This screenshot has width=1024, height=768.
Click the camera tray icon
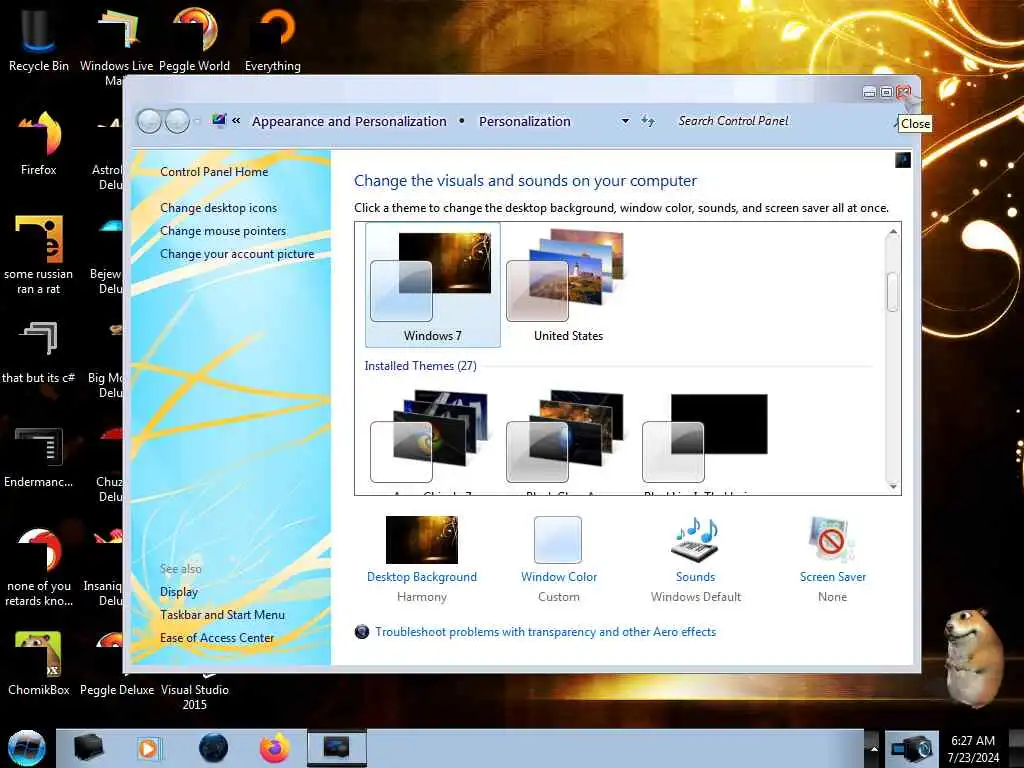(912, 748)
